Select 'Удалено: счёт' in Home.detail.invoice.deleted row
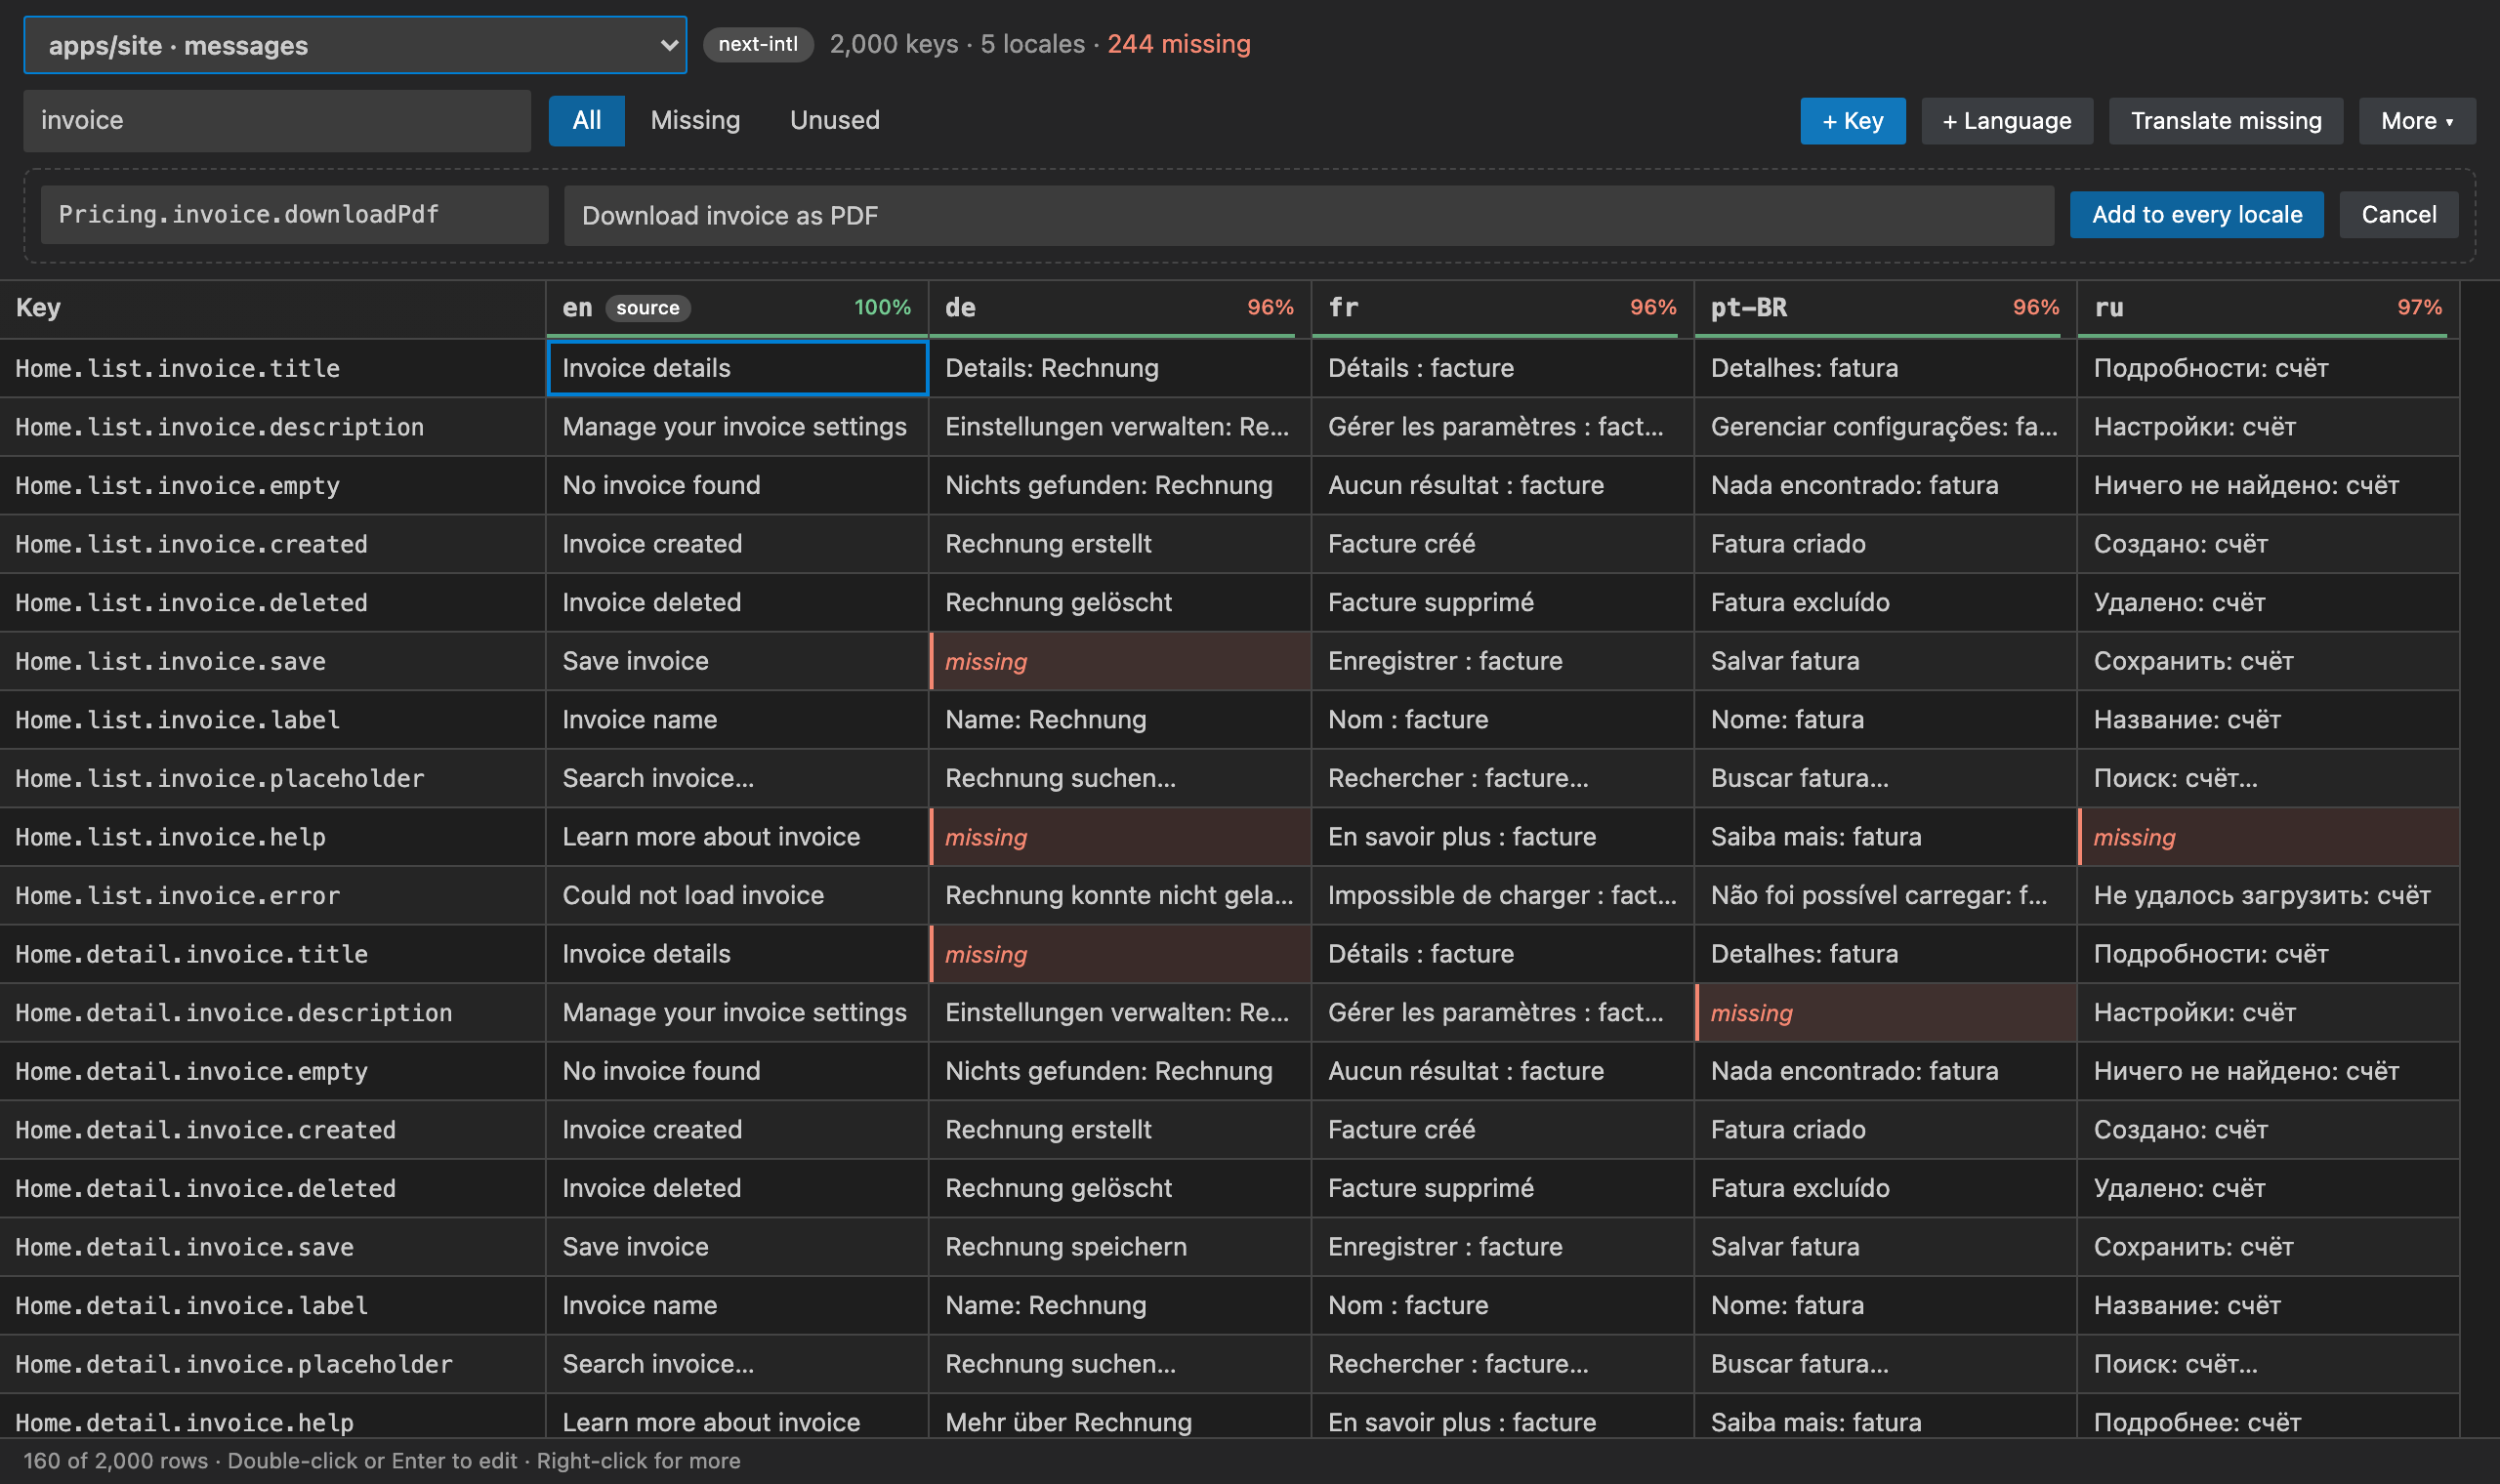Screen dimensions: 2500x1484 pyautogui.click(x=2268, y=1189)
